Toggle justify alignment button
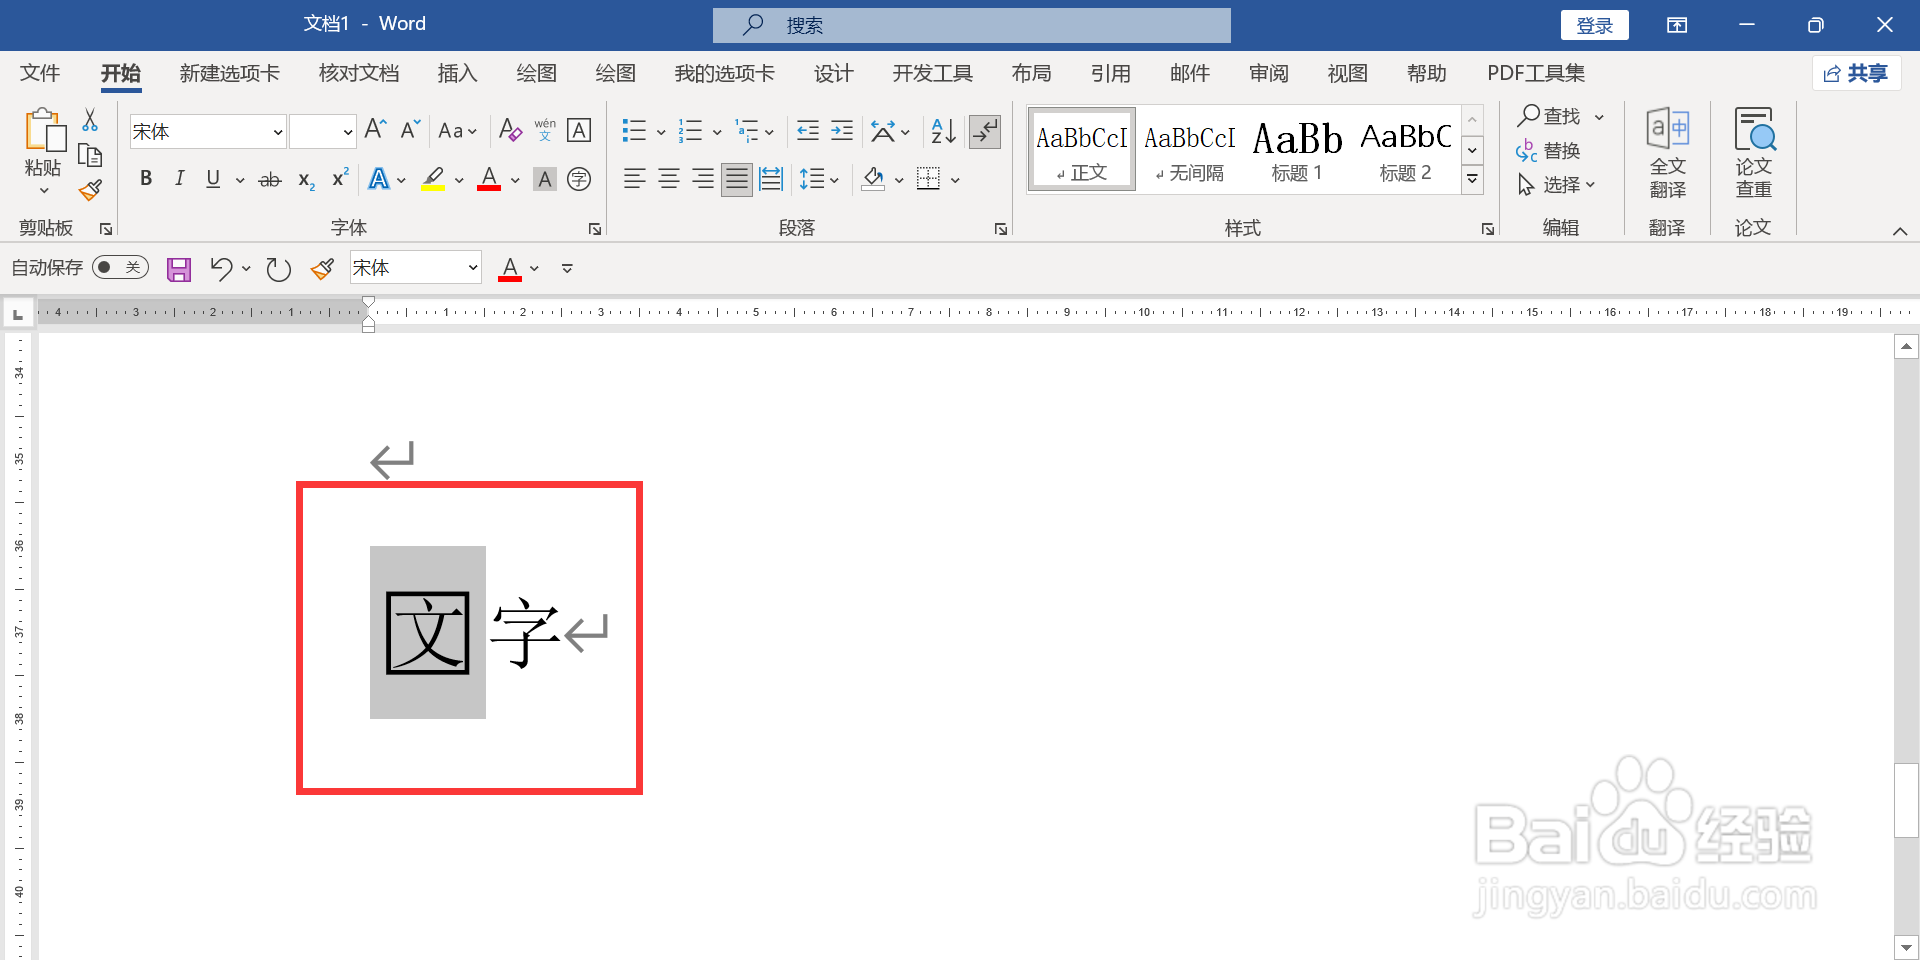This screenshot has width=1920, height=960. (x=737, y=179)
